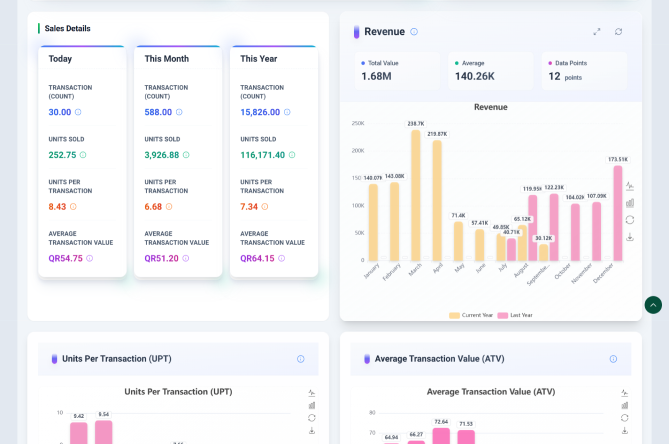
Task: Click the March revenue bar
Action: (x=415, y=196)
